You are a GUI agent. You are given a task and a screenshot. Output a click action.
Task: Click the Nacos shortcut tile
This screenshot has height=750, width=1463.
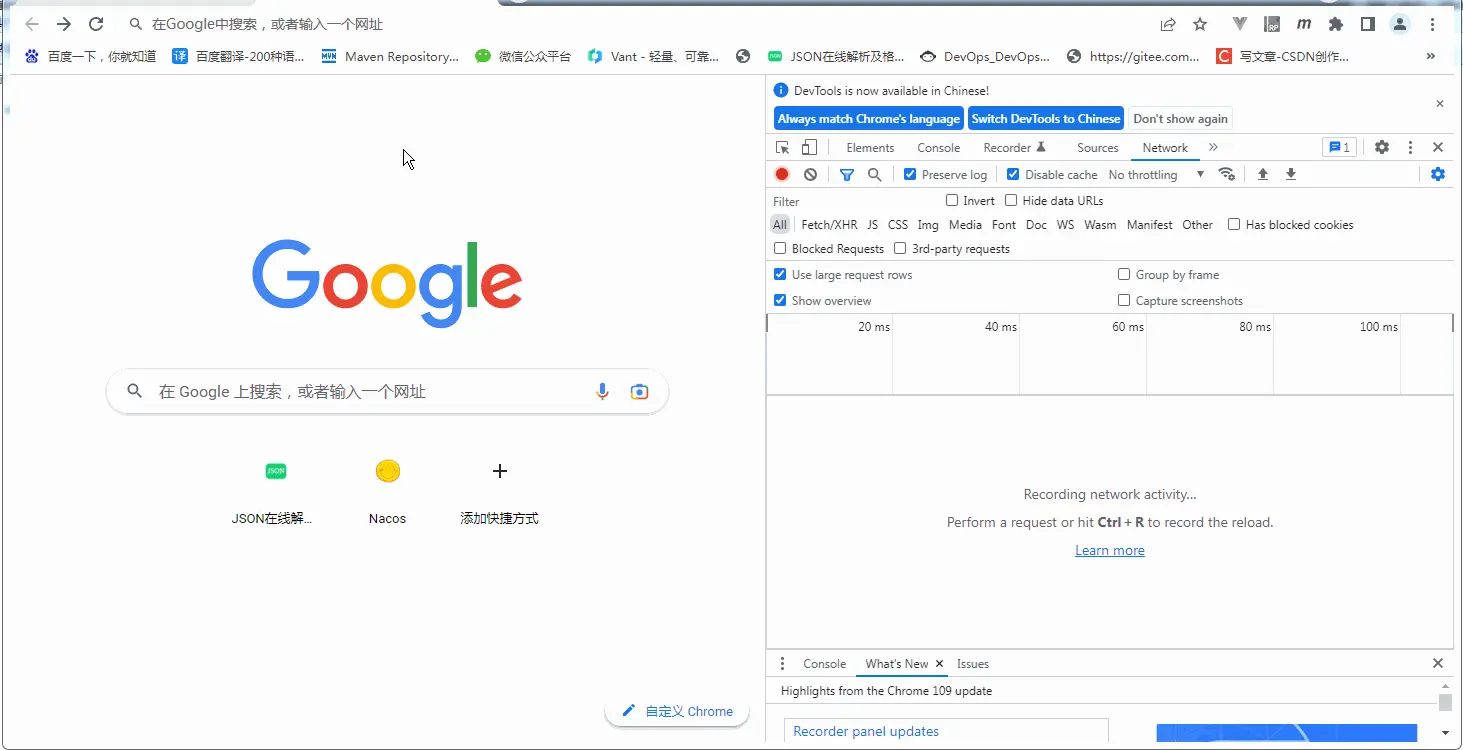tap(387, 491)
